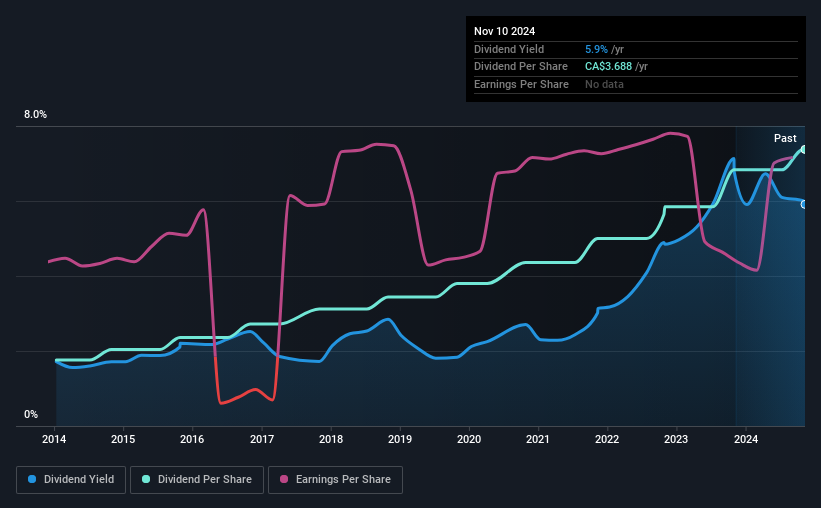Click the Past region label
The height and width of the screenshot is (508, 821).
click(785, 138)
